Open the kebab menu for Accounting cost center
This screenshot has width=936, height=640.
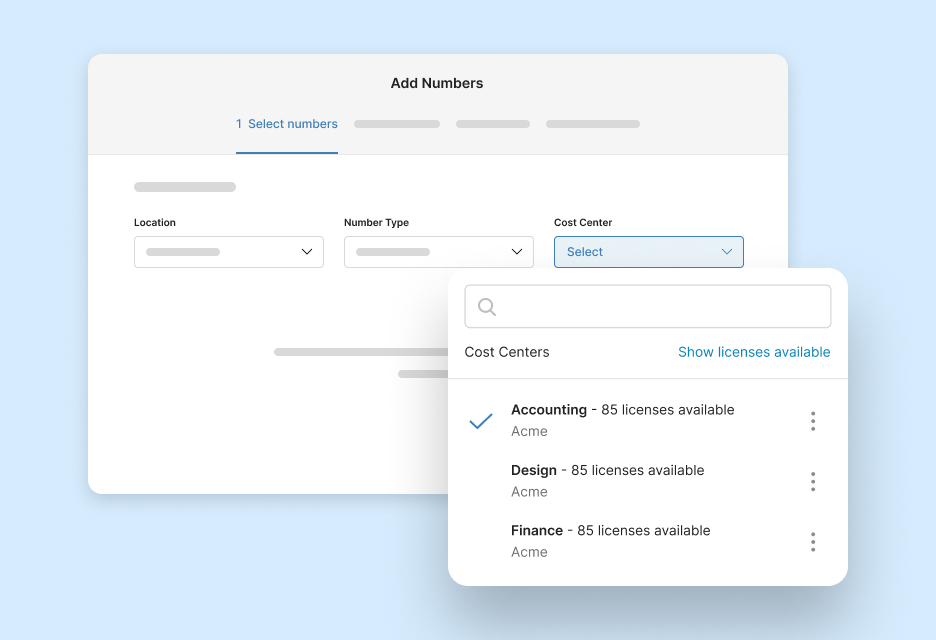(x=813, y=421)
